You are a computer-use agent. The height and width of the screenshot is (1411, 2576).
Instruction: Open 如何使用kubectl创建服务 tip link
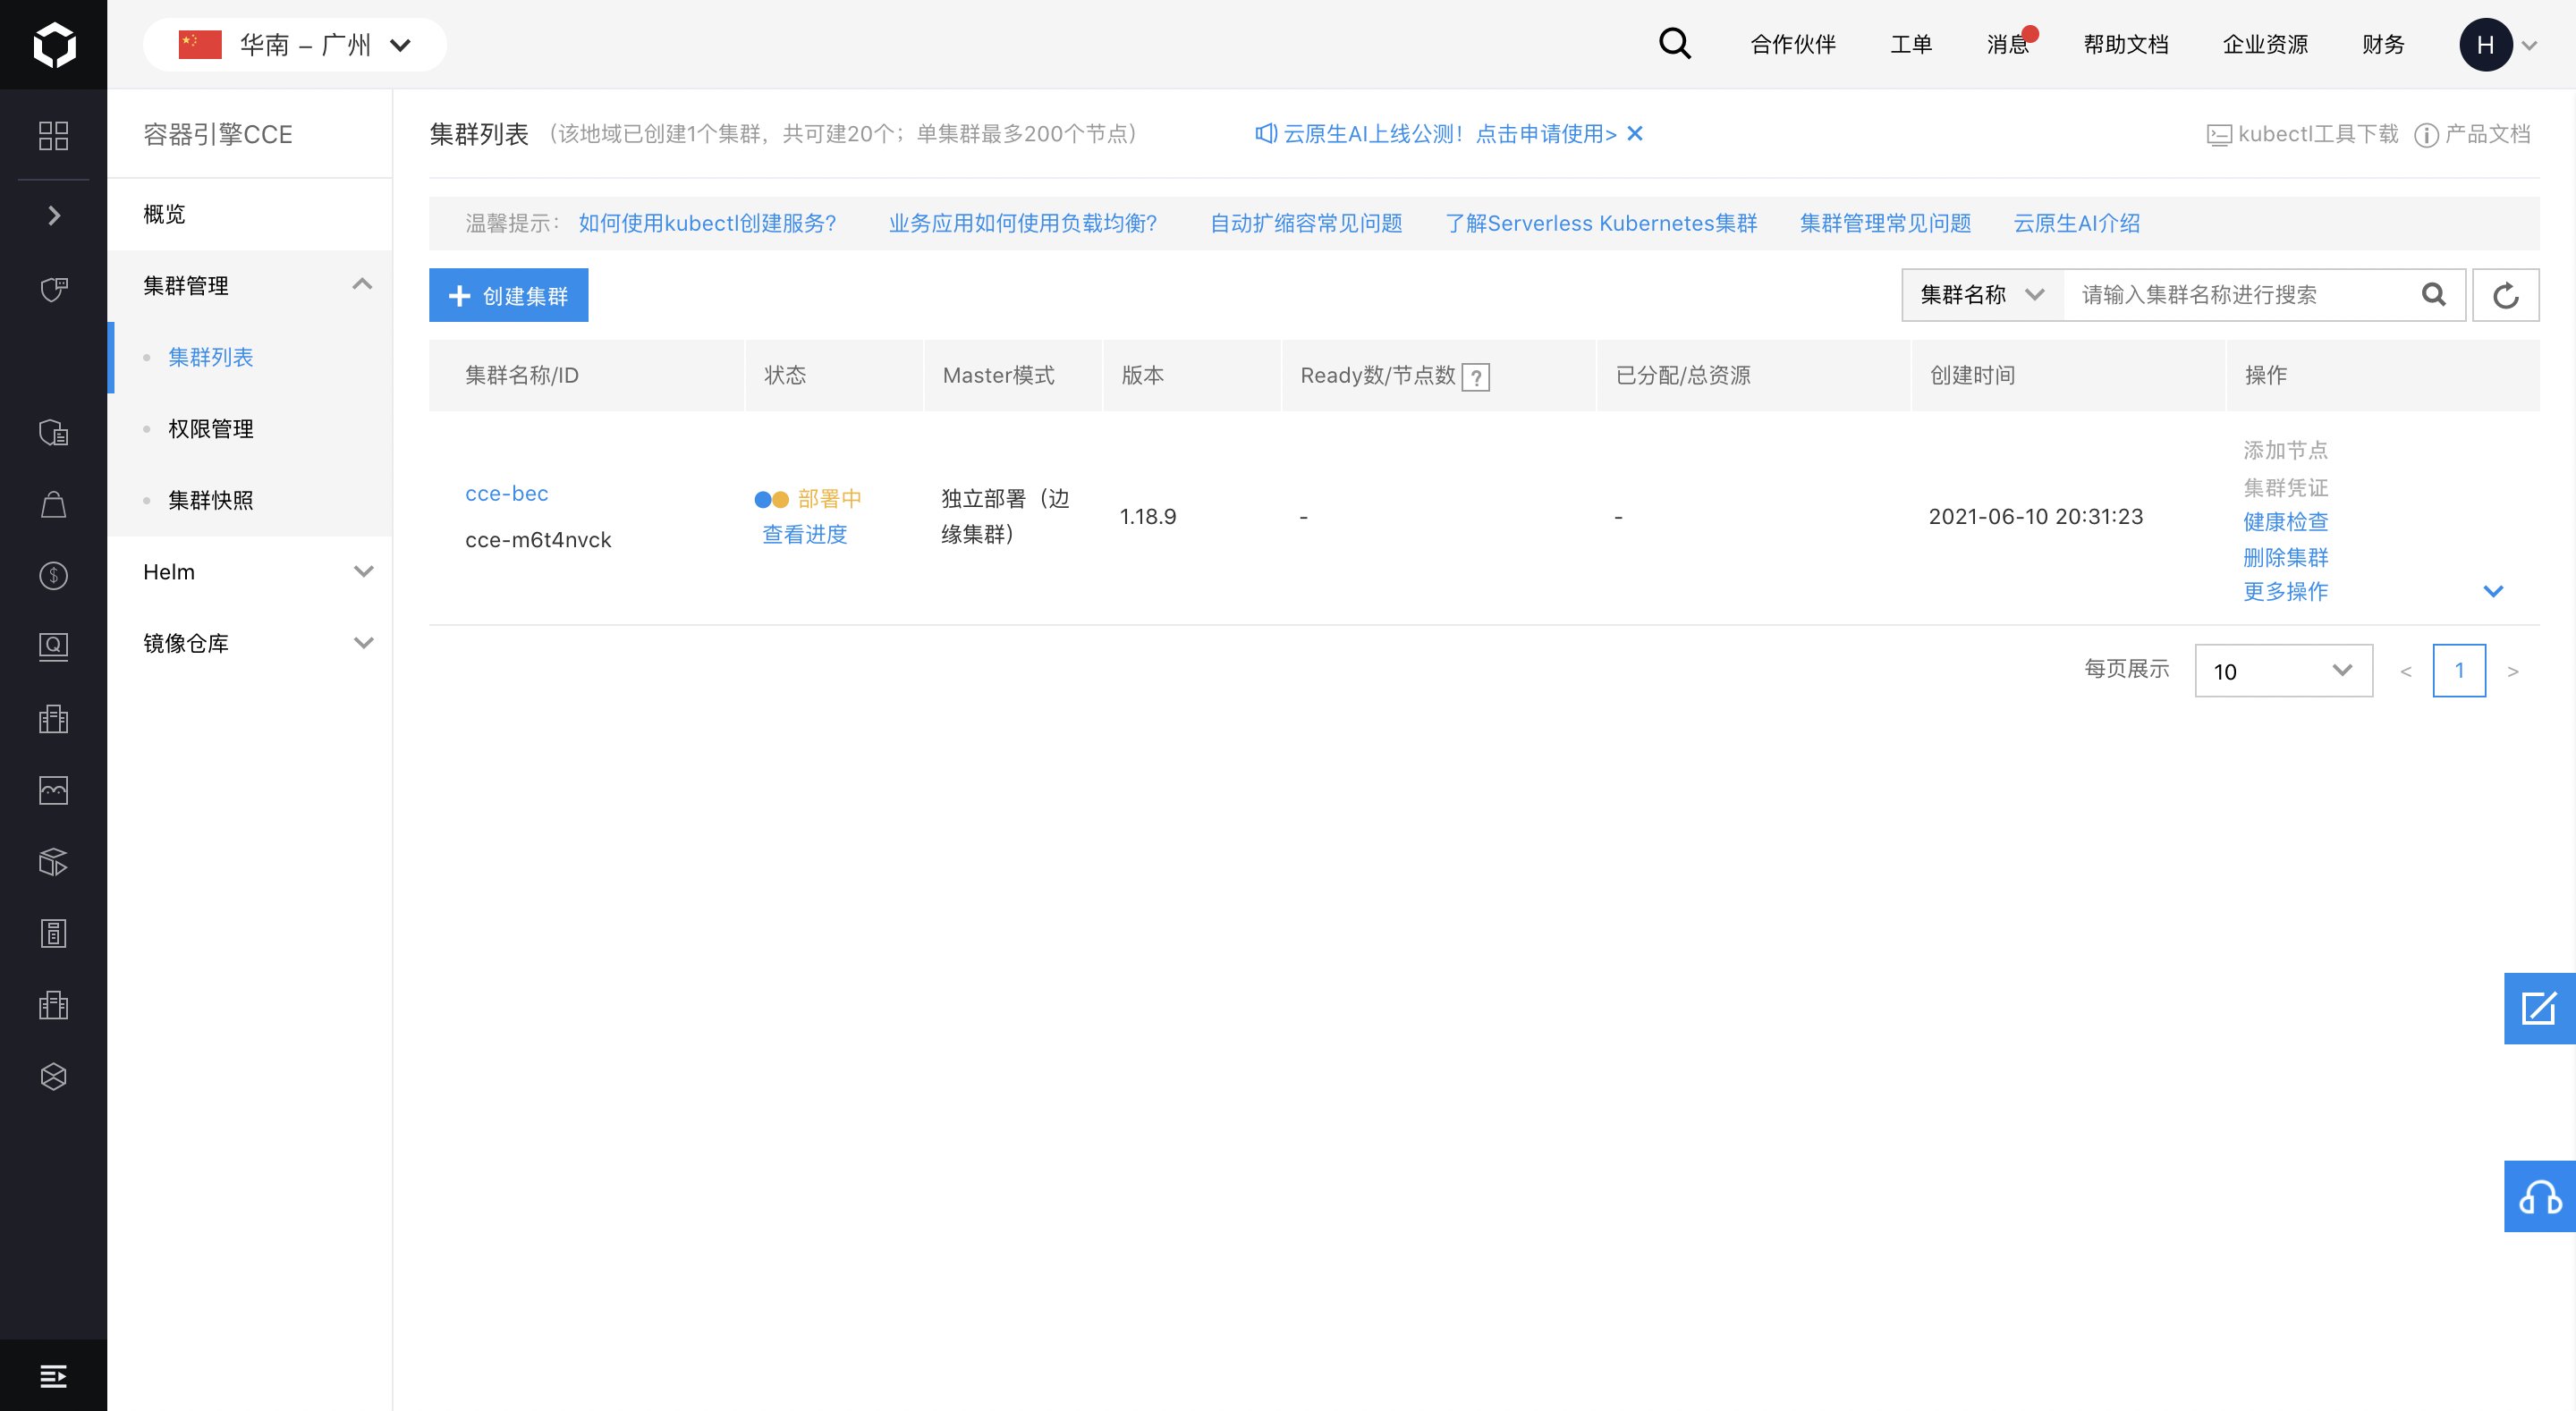(x=707, y=222)
